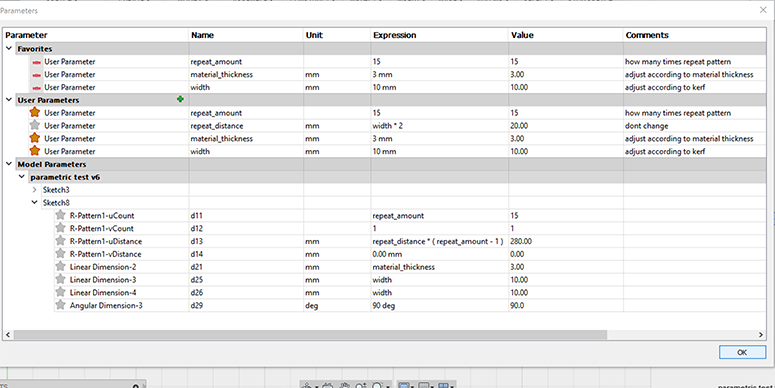Image resolution: width=775 pixels, height=388 pixels.
Task: Edit d14 expression '0.00 mm'
Action: point(439,255)
